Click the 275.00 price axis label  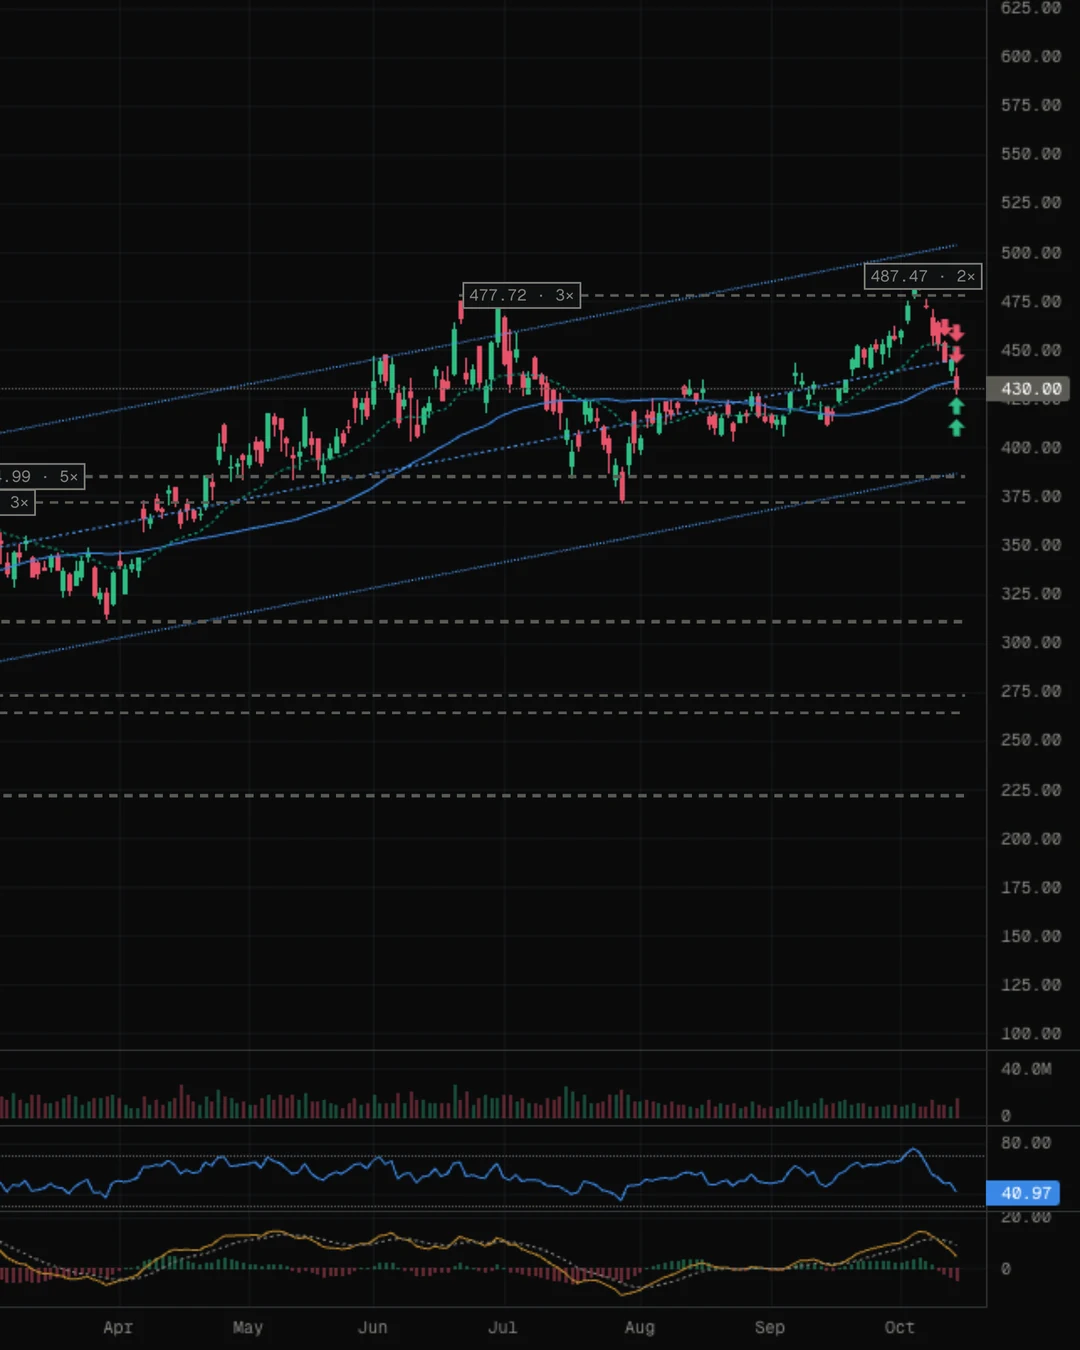[x=1031, y=692]
